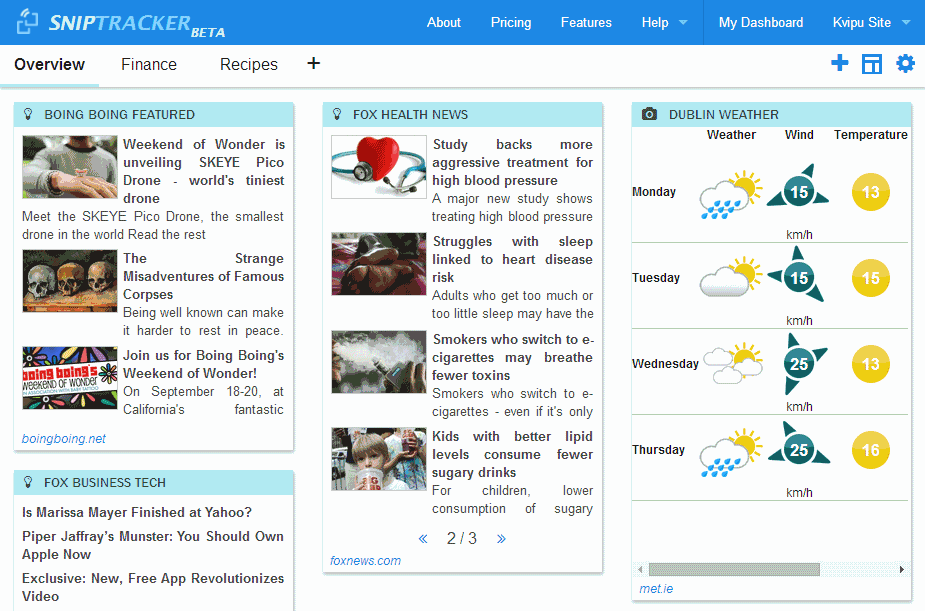This screenshot has width=925, height=611.
Task: Click the weather scrollbar right arrow
Action: point(901,569)
